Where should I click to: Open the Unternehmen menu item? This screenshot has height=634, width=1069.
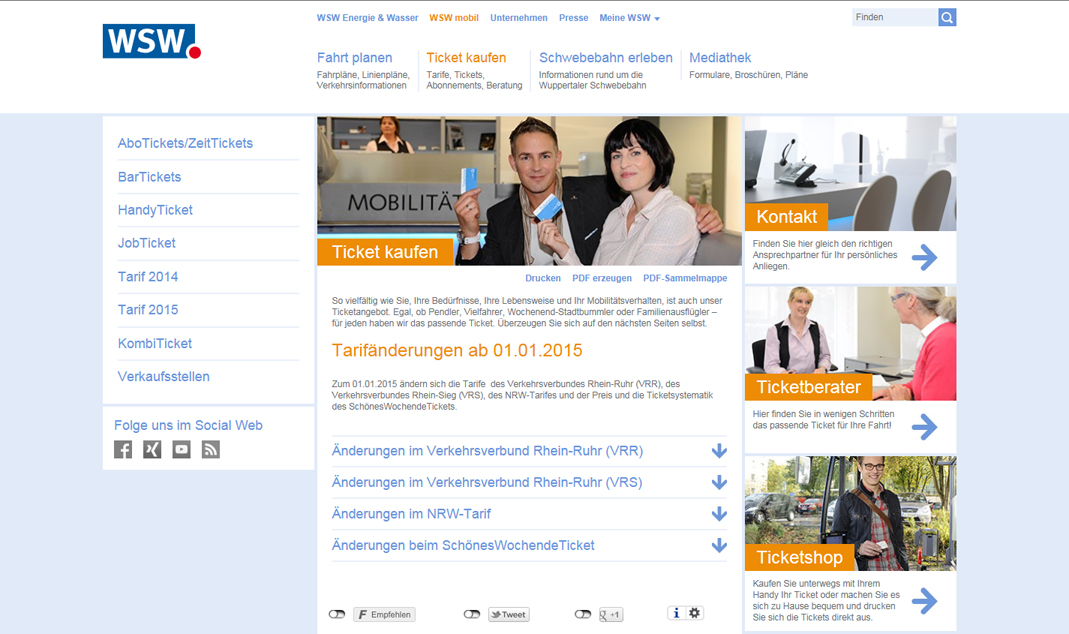coord(519,18)
